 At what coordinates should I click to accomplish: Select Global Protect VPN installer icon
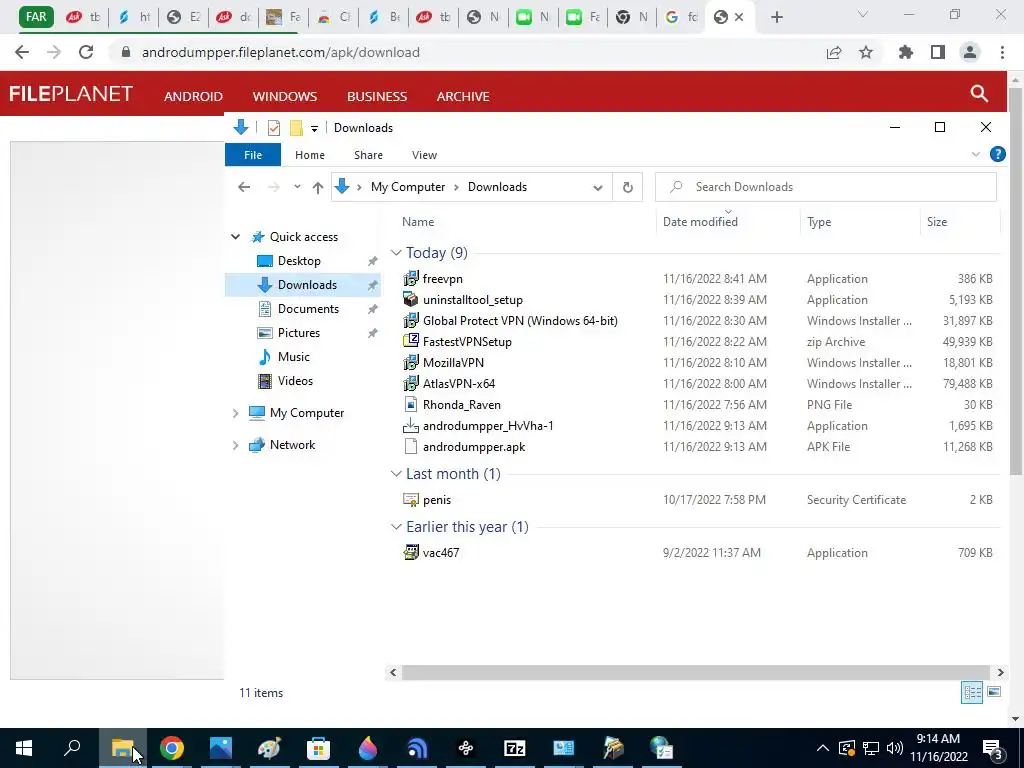411,321
